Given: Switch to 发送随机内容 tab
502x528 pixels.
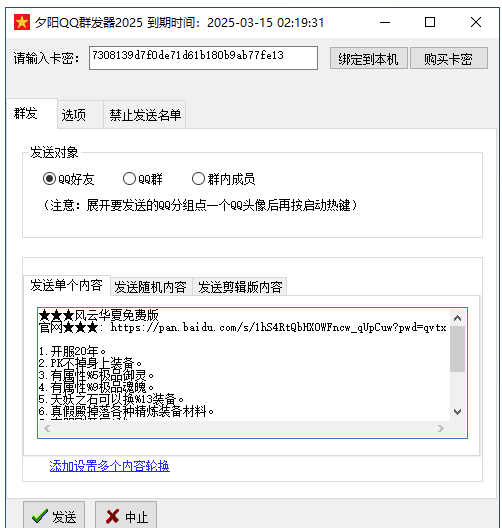Looking at the screenshot, I should (x=150, y=287).
